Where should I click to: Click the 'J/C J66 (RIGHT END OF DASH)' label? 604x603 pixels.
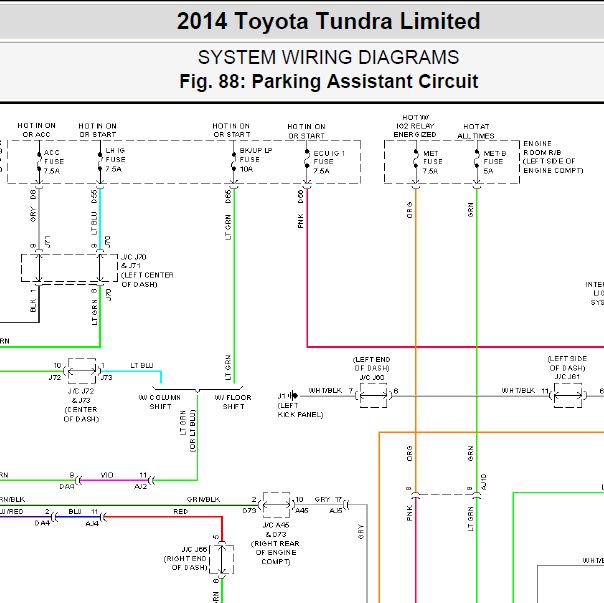tap(186, 558)
